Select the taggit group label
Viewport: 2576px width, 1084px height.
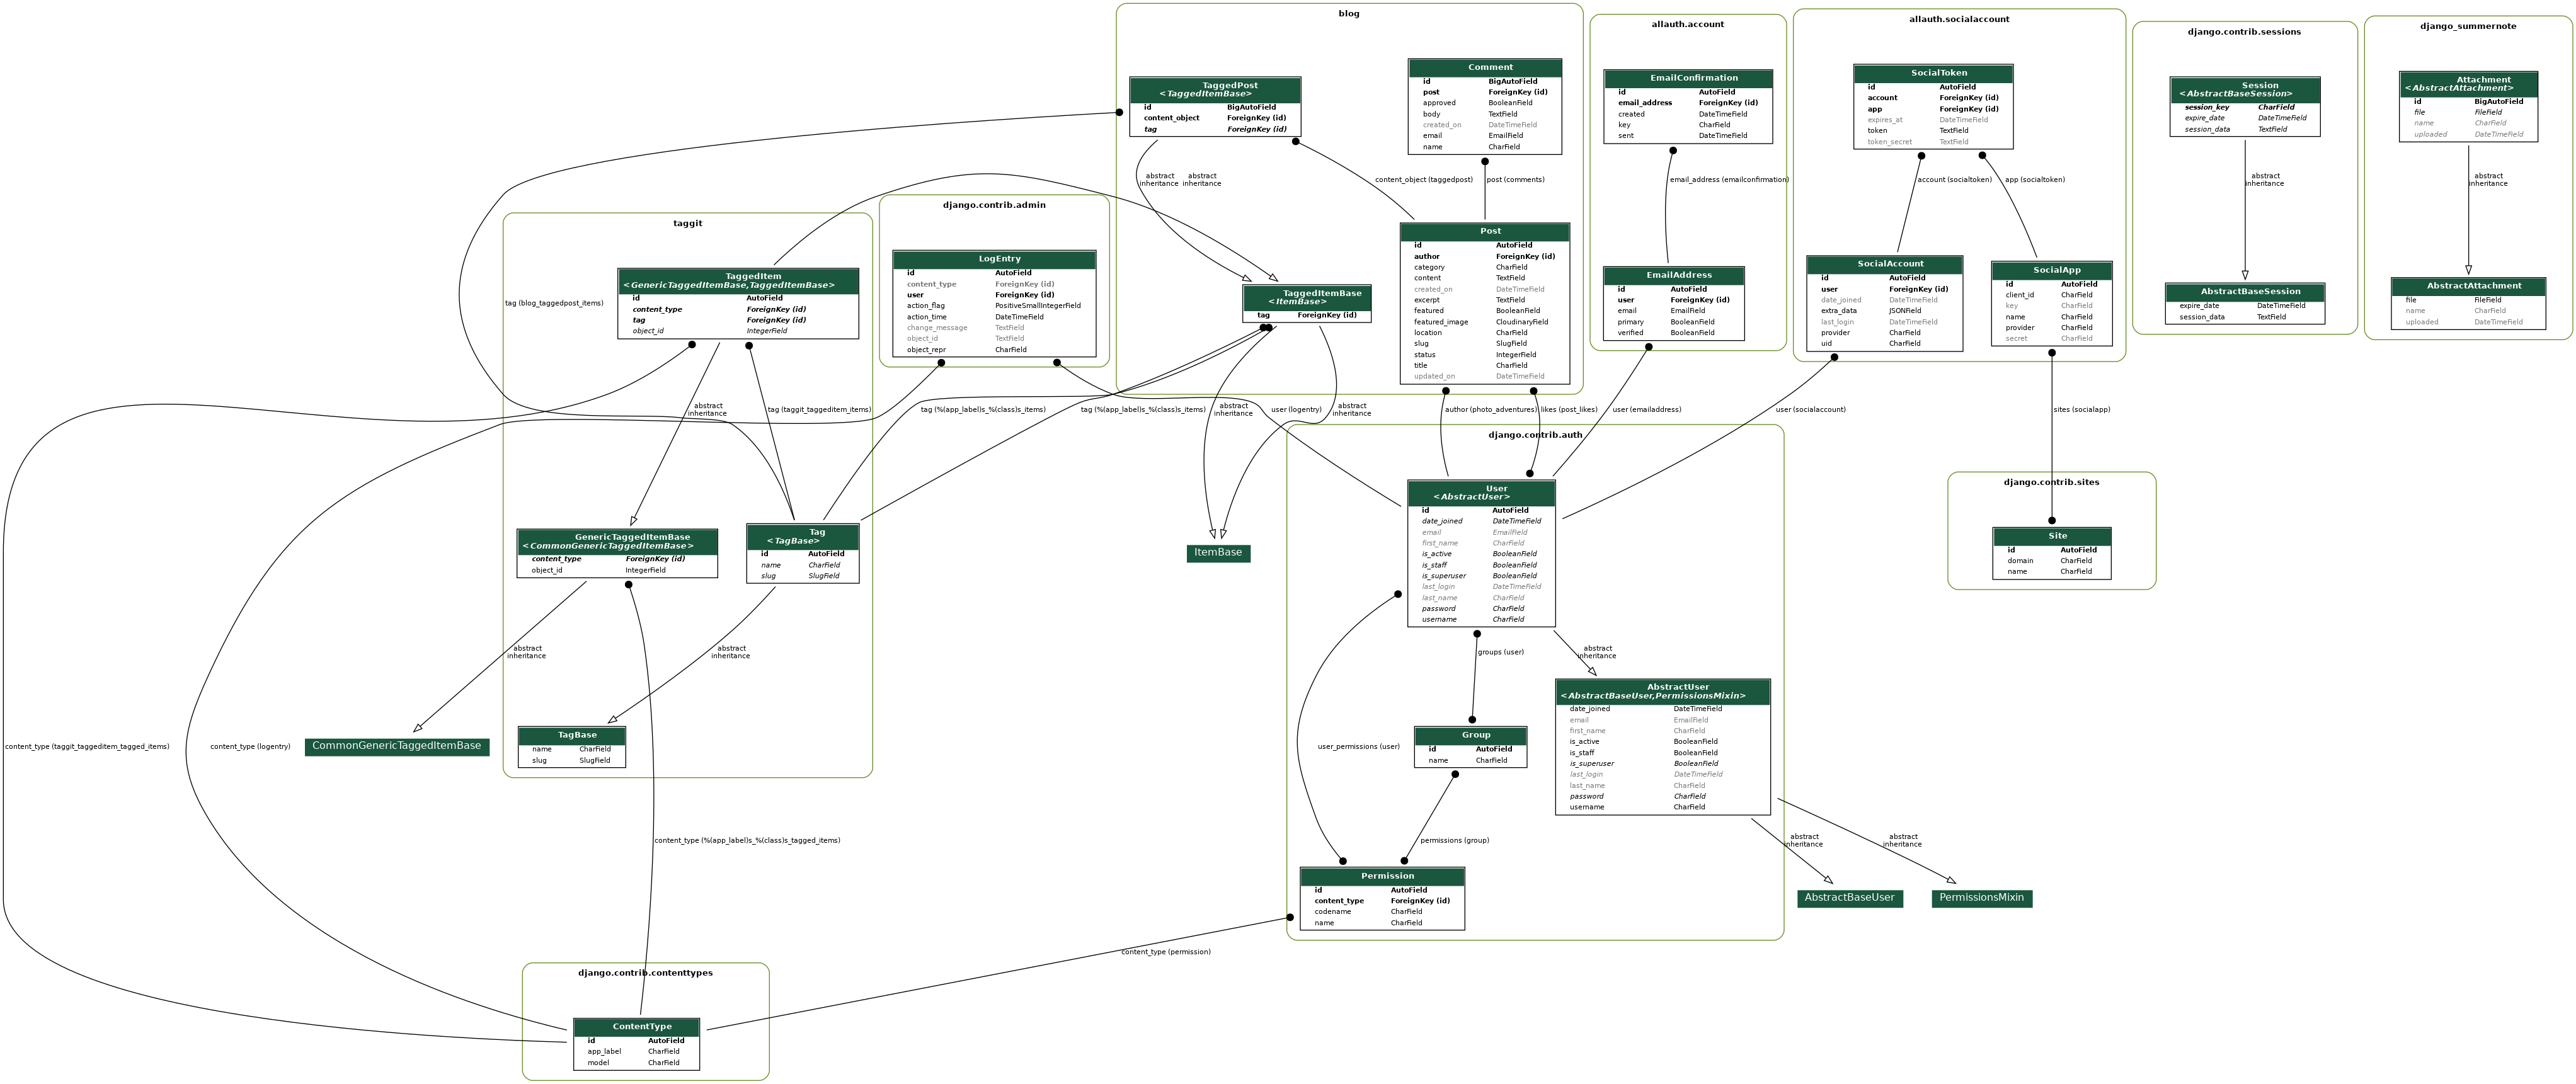(x=687, y=223)
